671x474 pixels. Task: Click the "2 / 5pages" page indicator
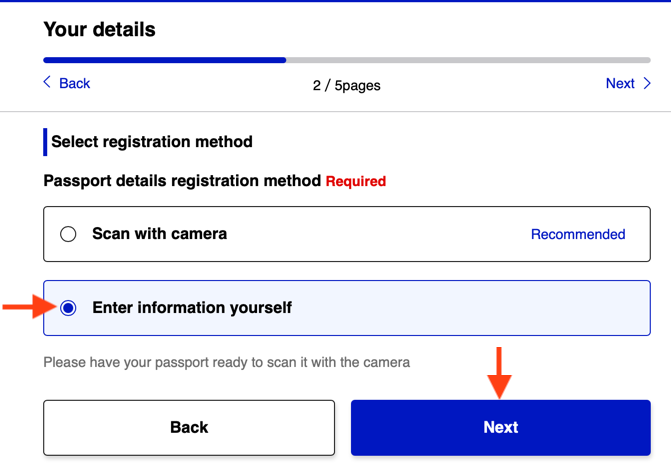[x=346, y=85]
